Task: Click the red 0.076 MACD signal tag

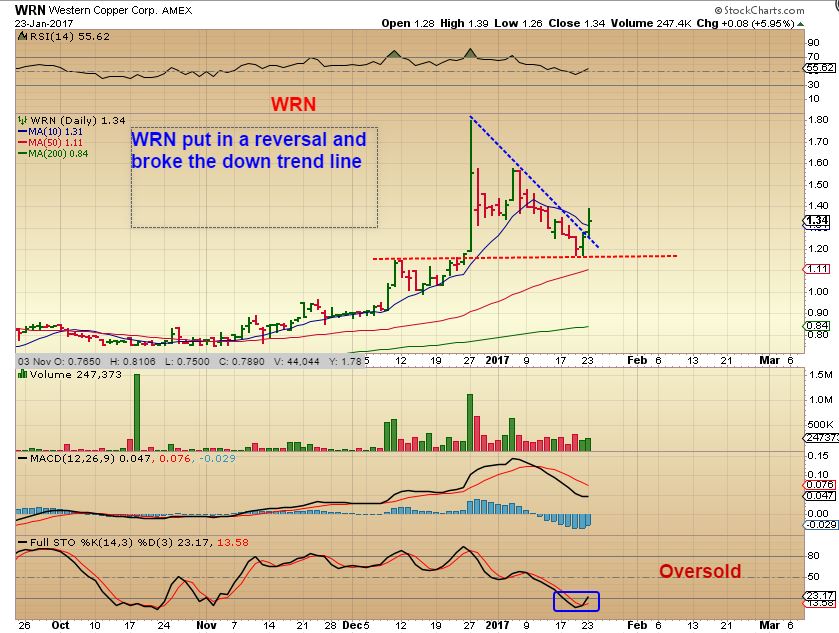Action: (x=820, y=485)
